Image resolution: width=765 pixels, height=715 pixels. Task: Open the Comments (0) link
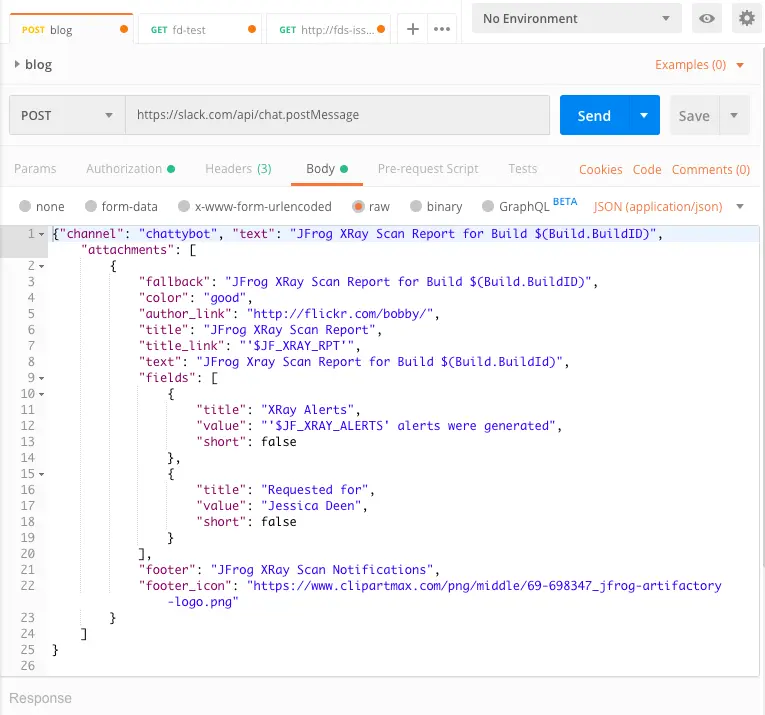pos(711,170)
